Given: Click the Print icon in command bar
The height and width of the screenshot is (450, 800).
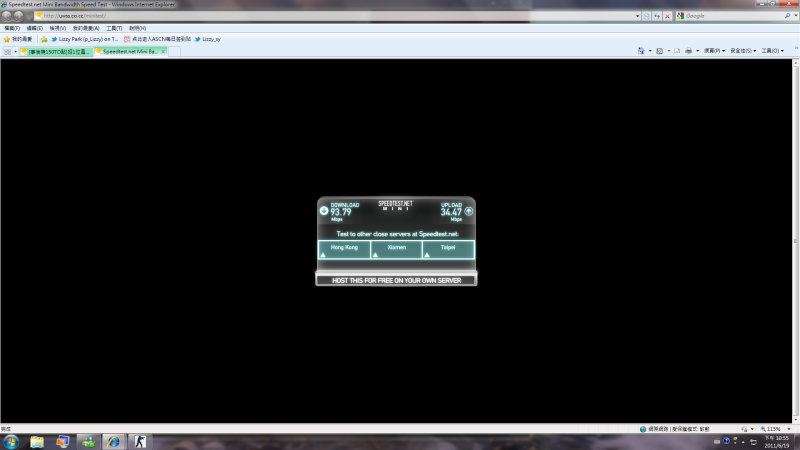Looking at the screenshot, I should tap(689, 51).
